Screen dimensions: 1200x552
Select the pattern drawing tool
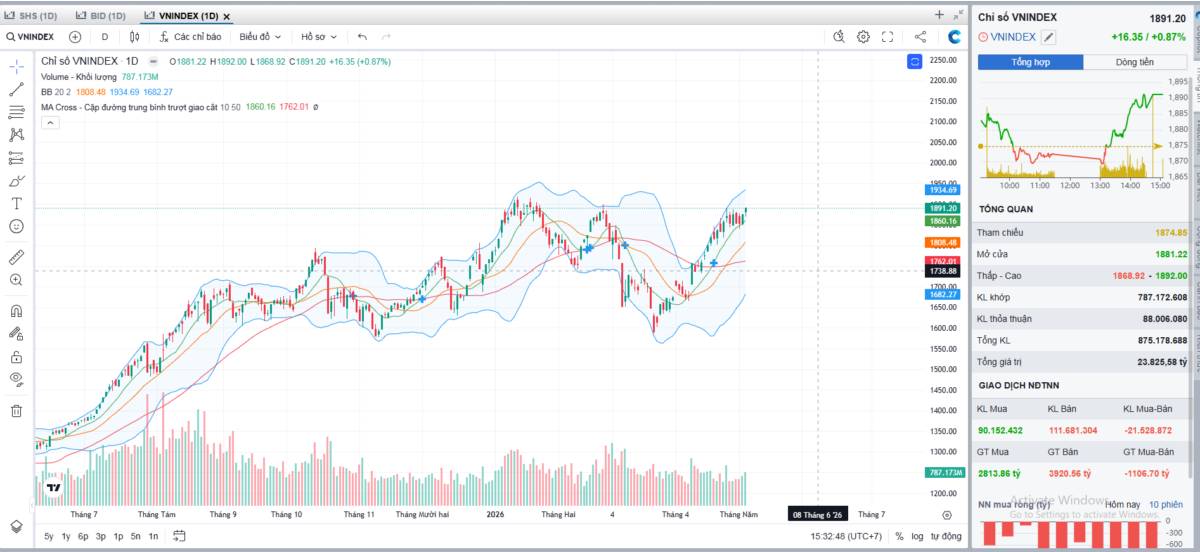(x=16, y=134)
